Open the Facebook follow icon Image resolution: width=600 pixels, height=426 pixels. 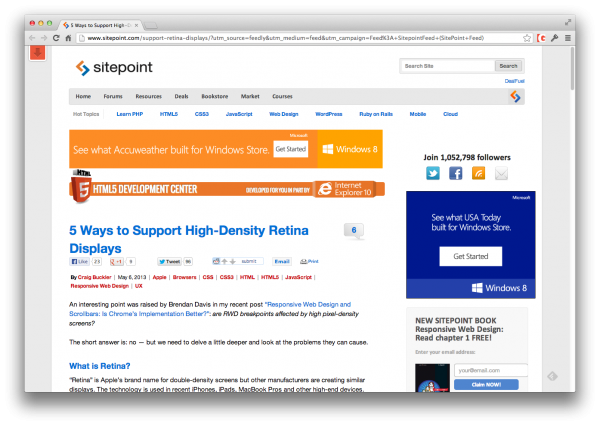[455, 173]
